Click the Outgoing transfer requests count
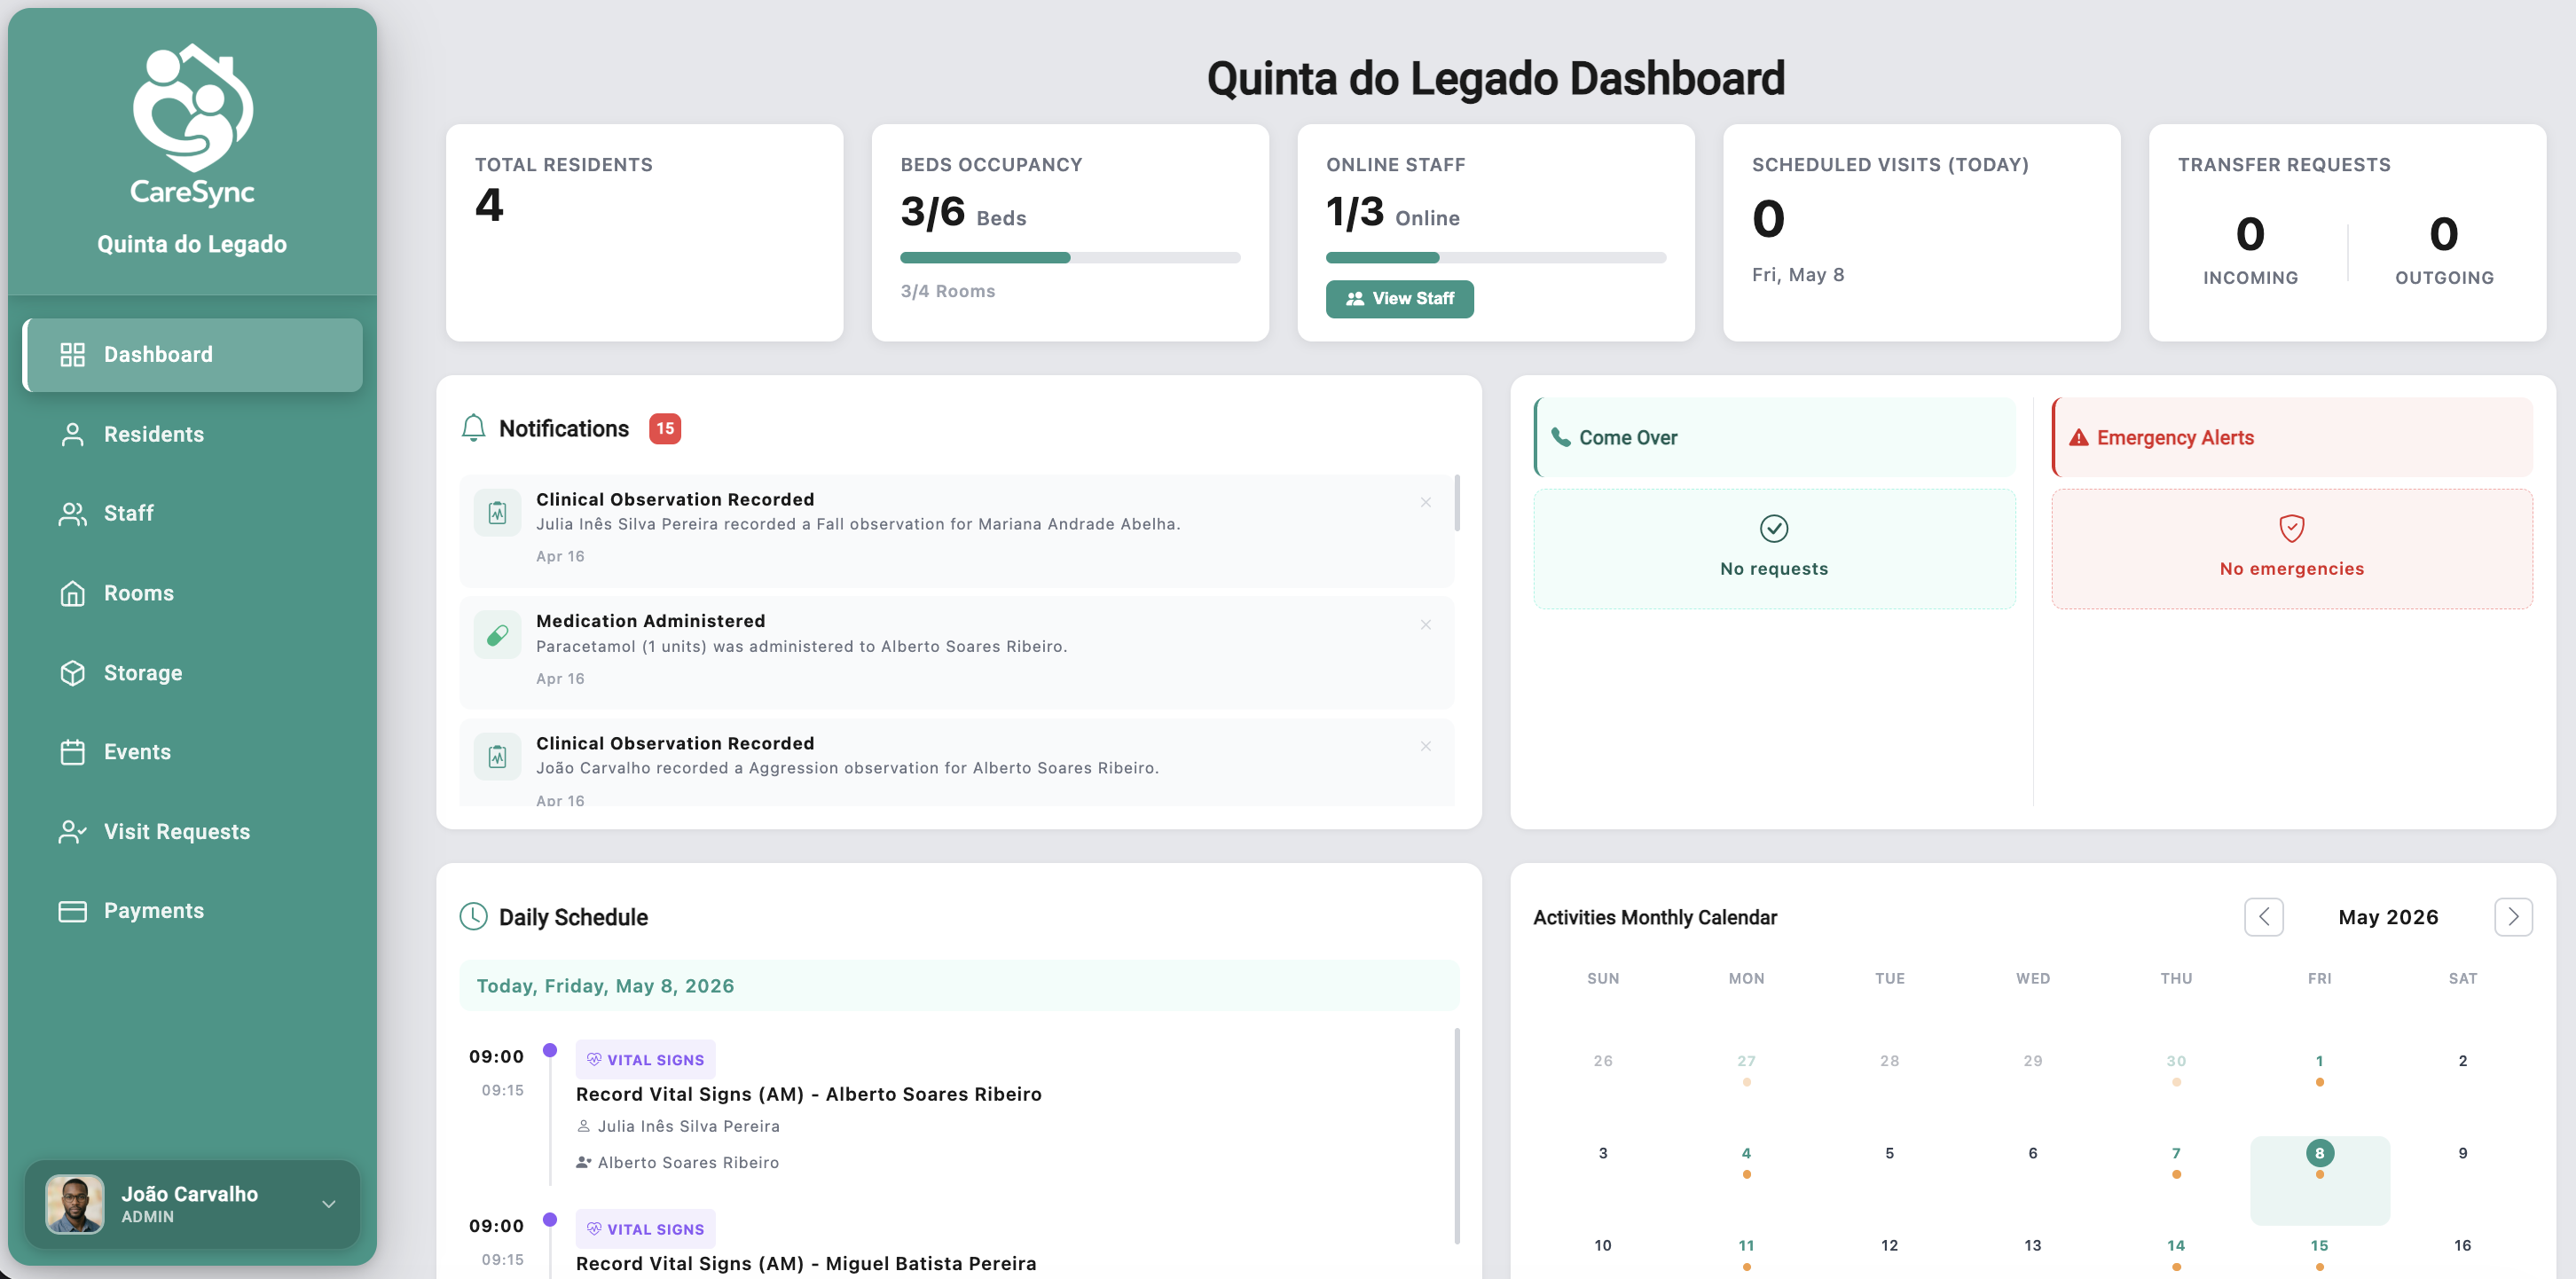 [x=2444, y=234]
